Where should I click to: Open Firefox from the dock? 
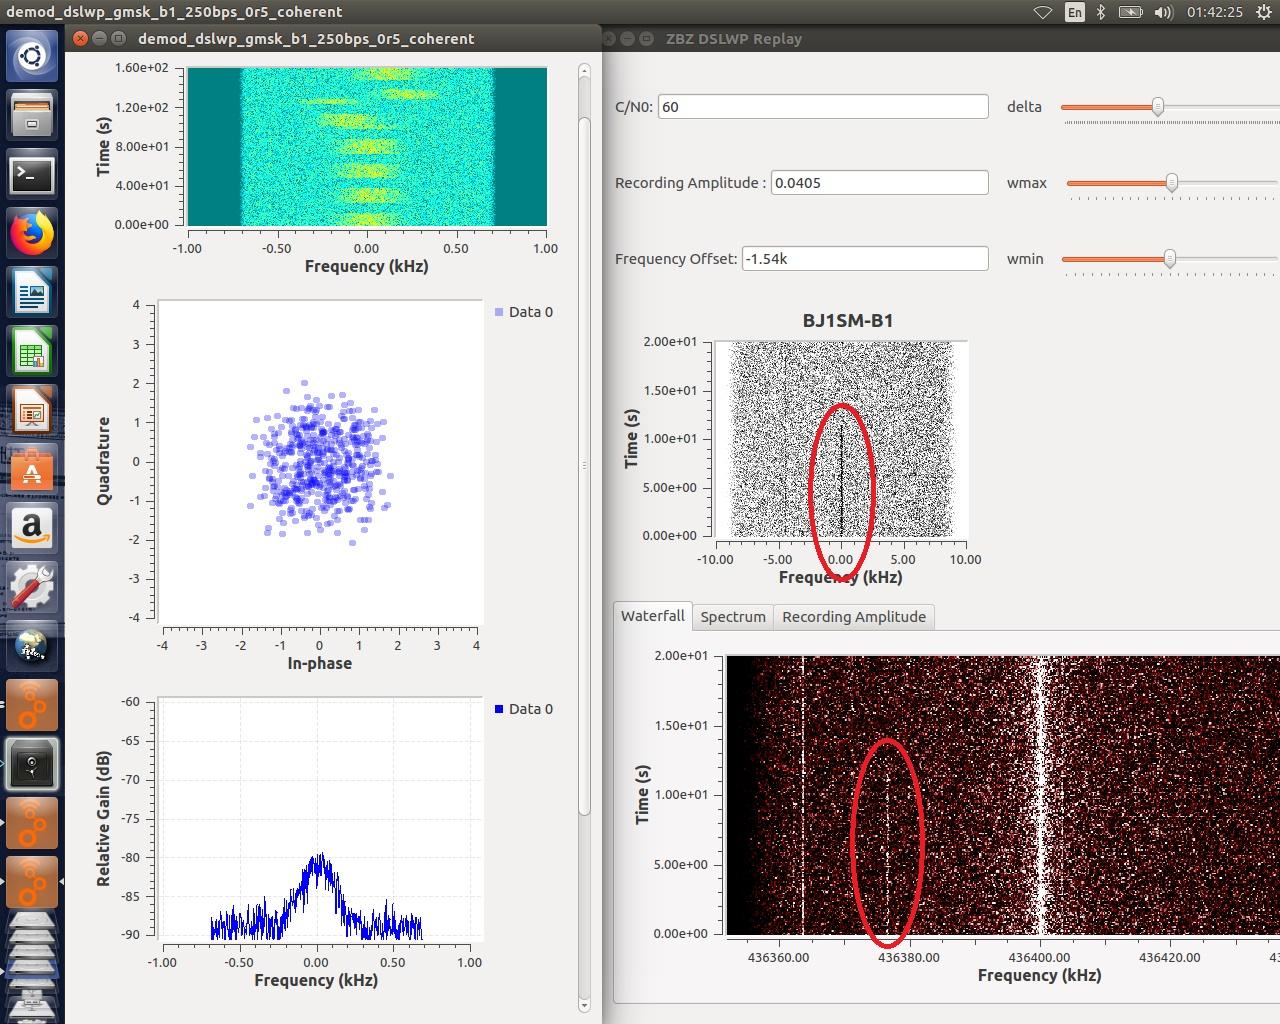[32, 234]
